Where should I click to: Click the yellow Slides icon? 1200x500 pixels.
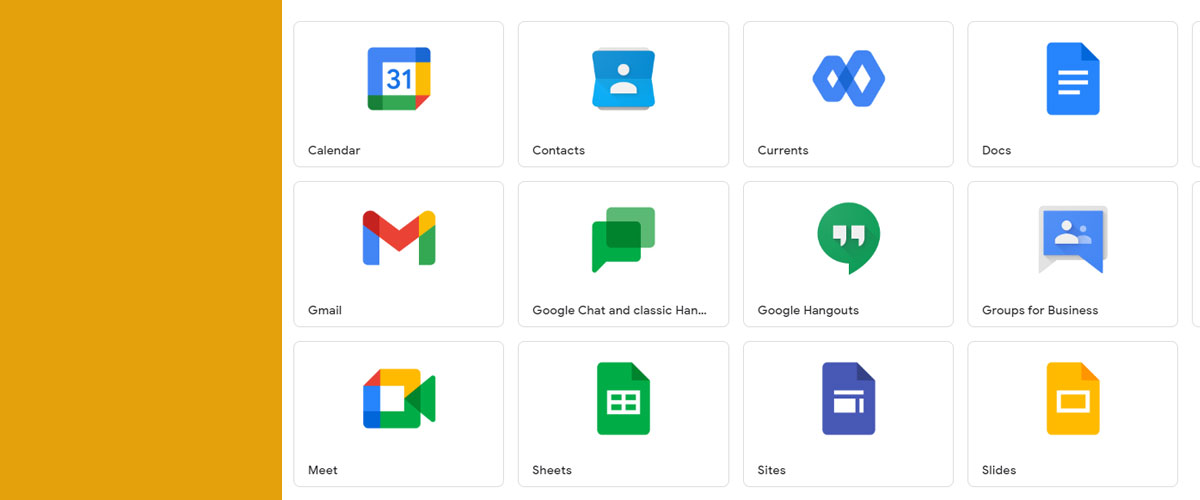click(1073, 398)
